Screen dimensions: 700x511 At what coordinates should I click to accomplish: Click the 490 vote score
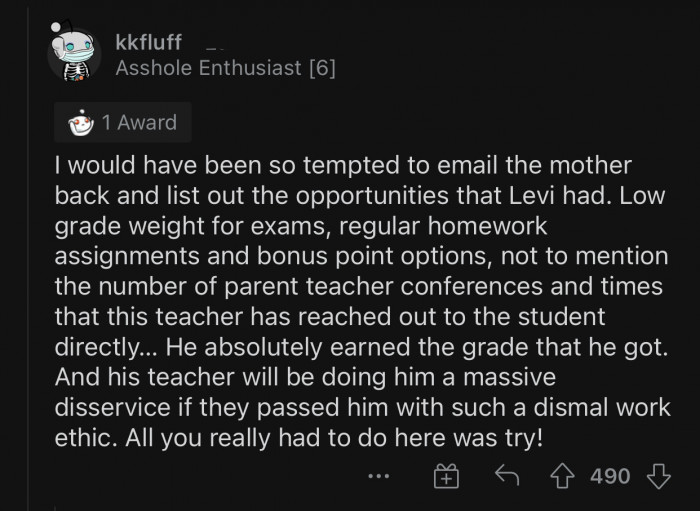(x=610, y=477)
